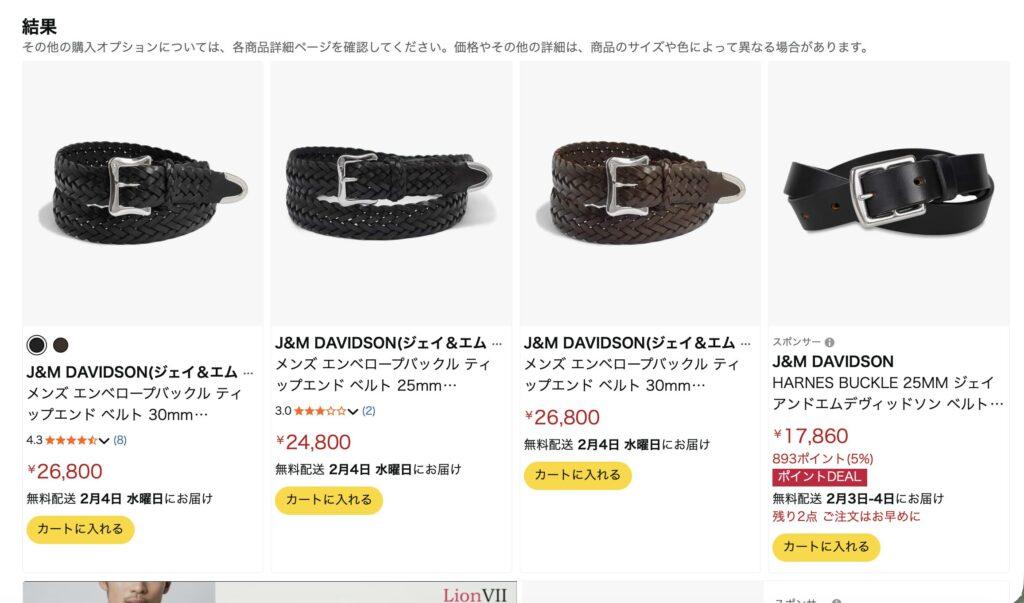The width and height of the screenshot is (1024, 603).
Task: Select the dark brown color swatch
Action: (x=61, y=345)
